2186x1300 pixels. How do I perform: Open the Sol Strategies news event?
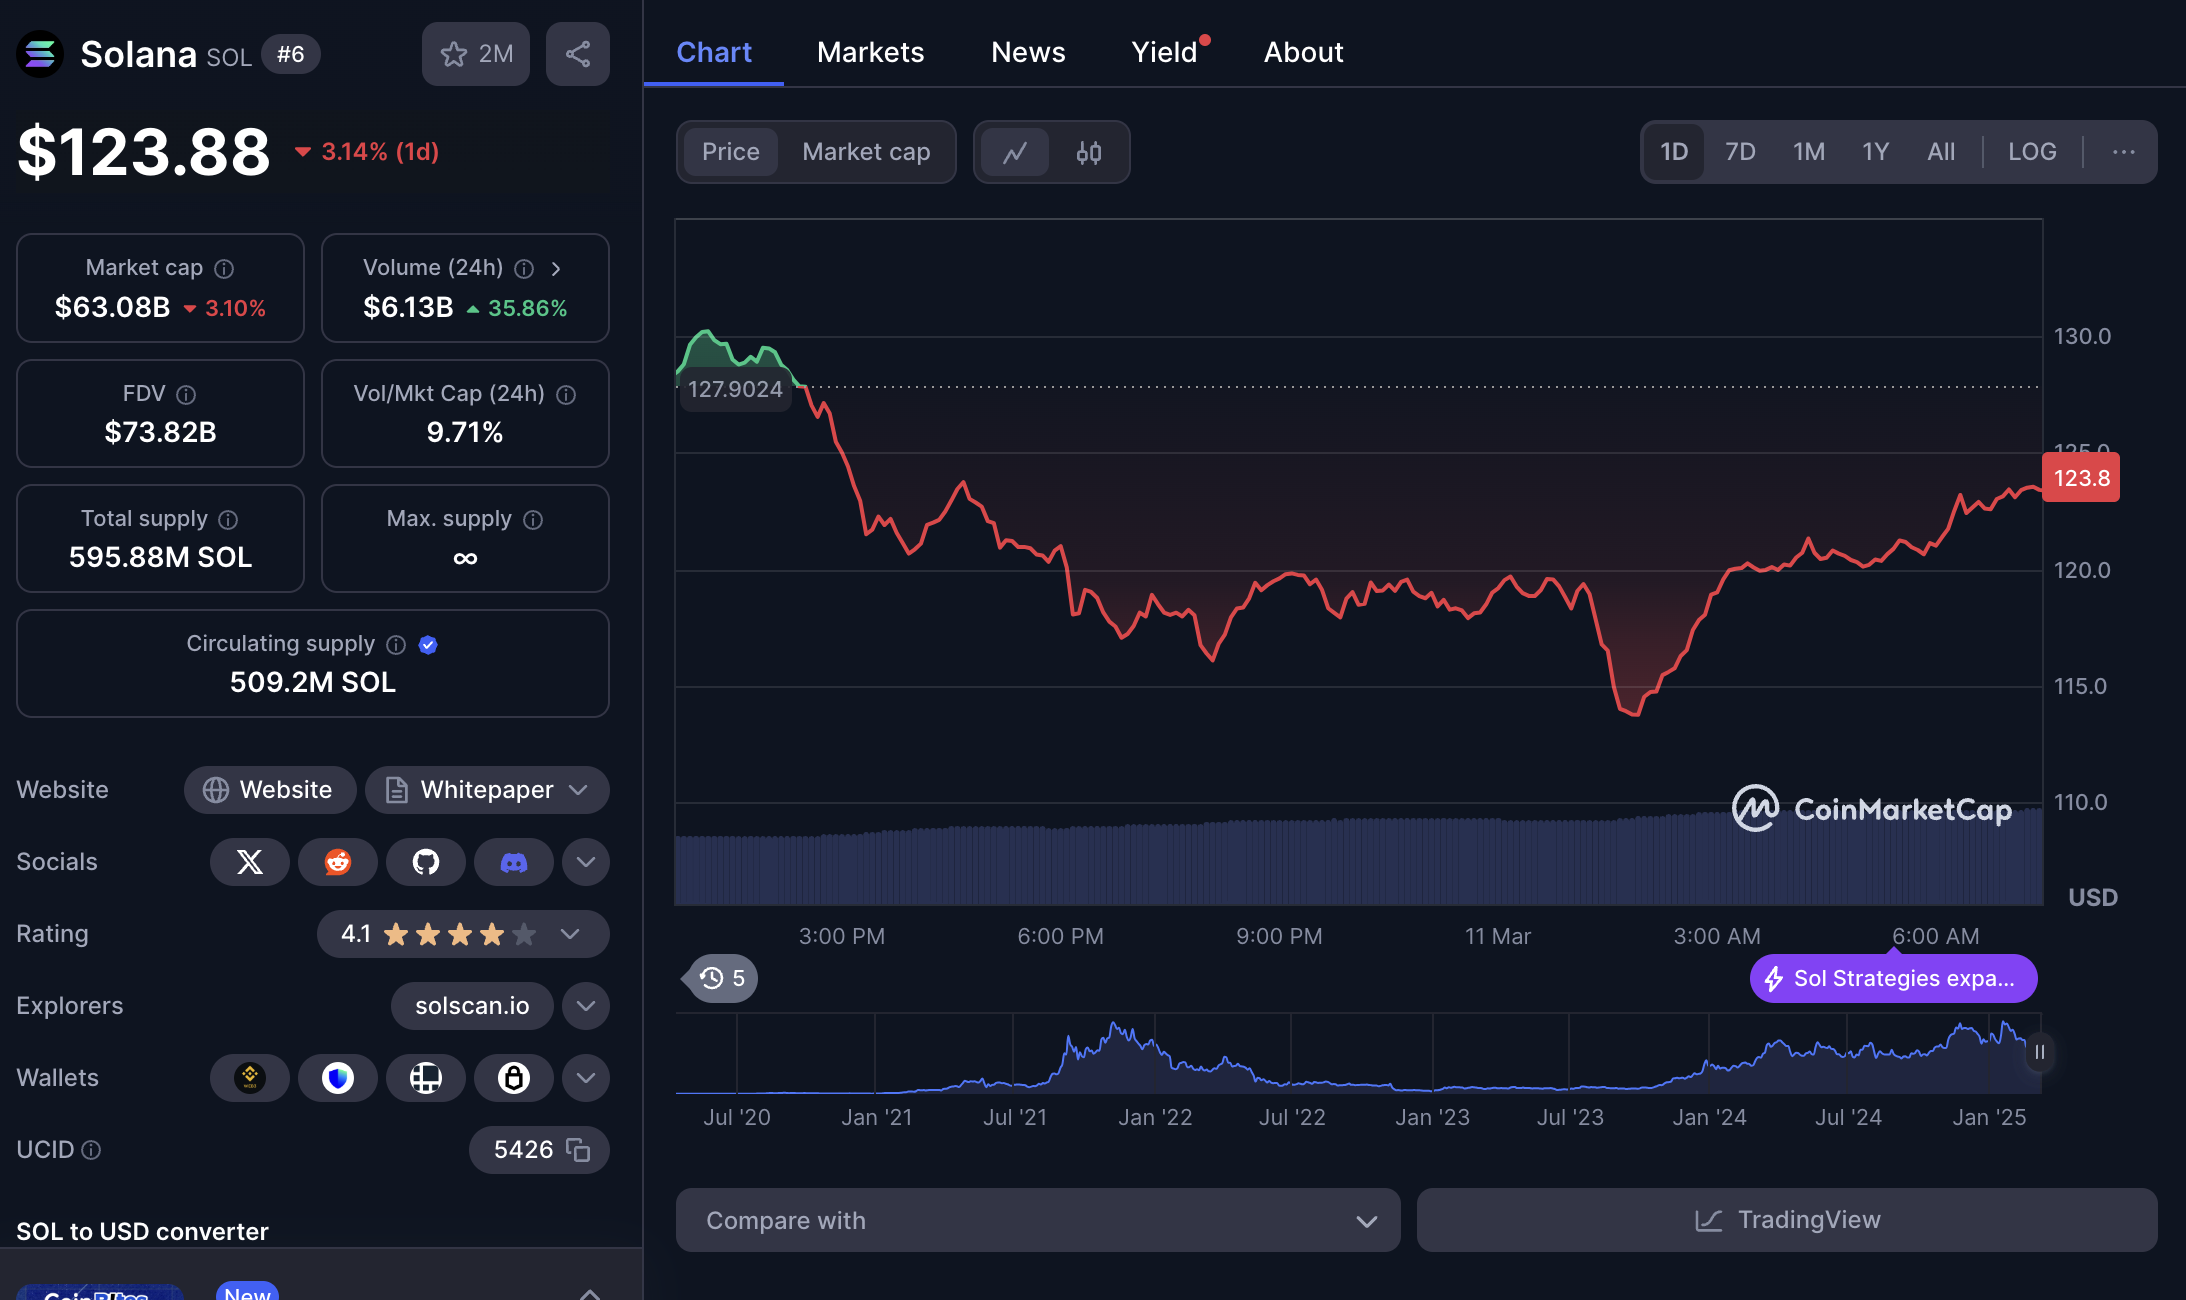coord(1893,978)
